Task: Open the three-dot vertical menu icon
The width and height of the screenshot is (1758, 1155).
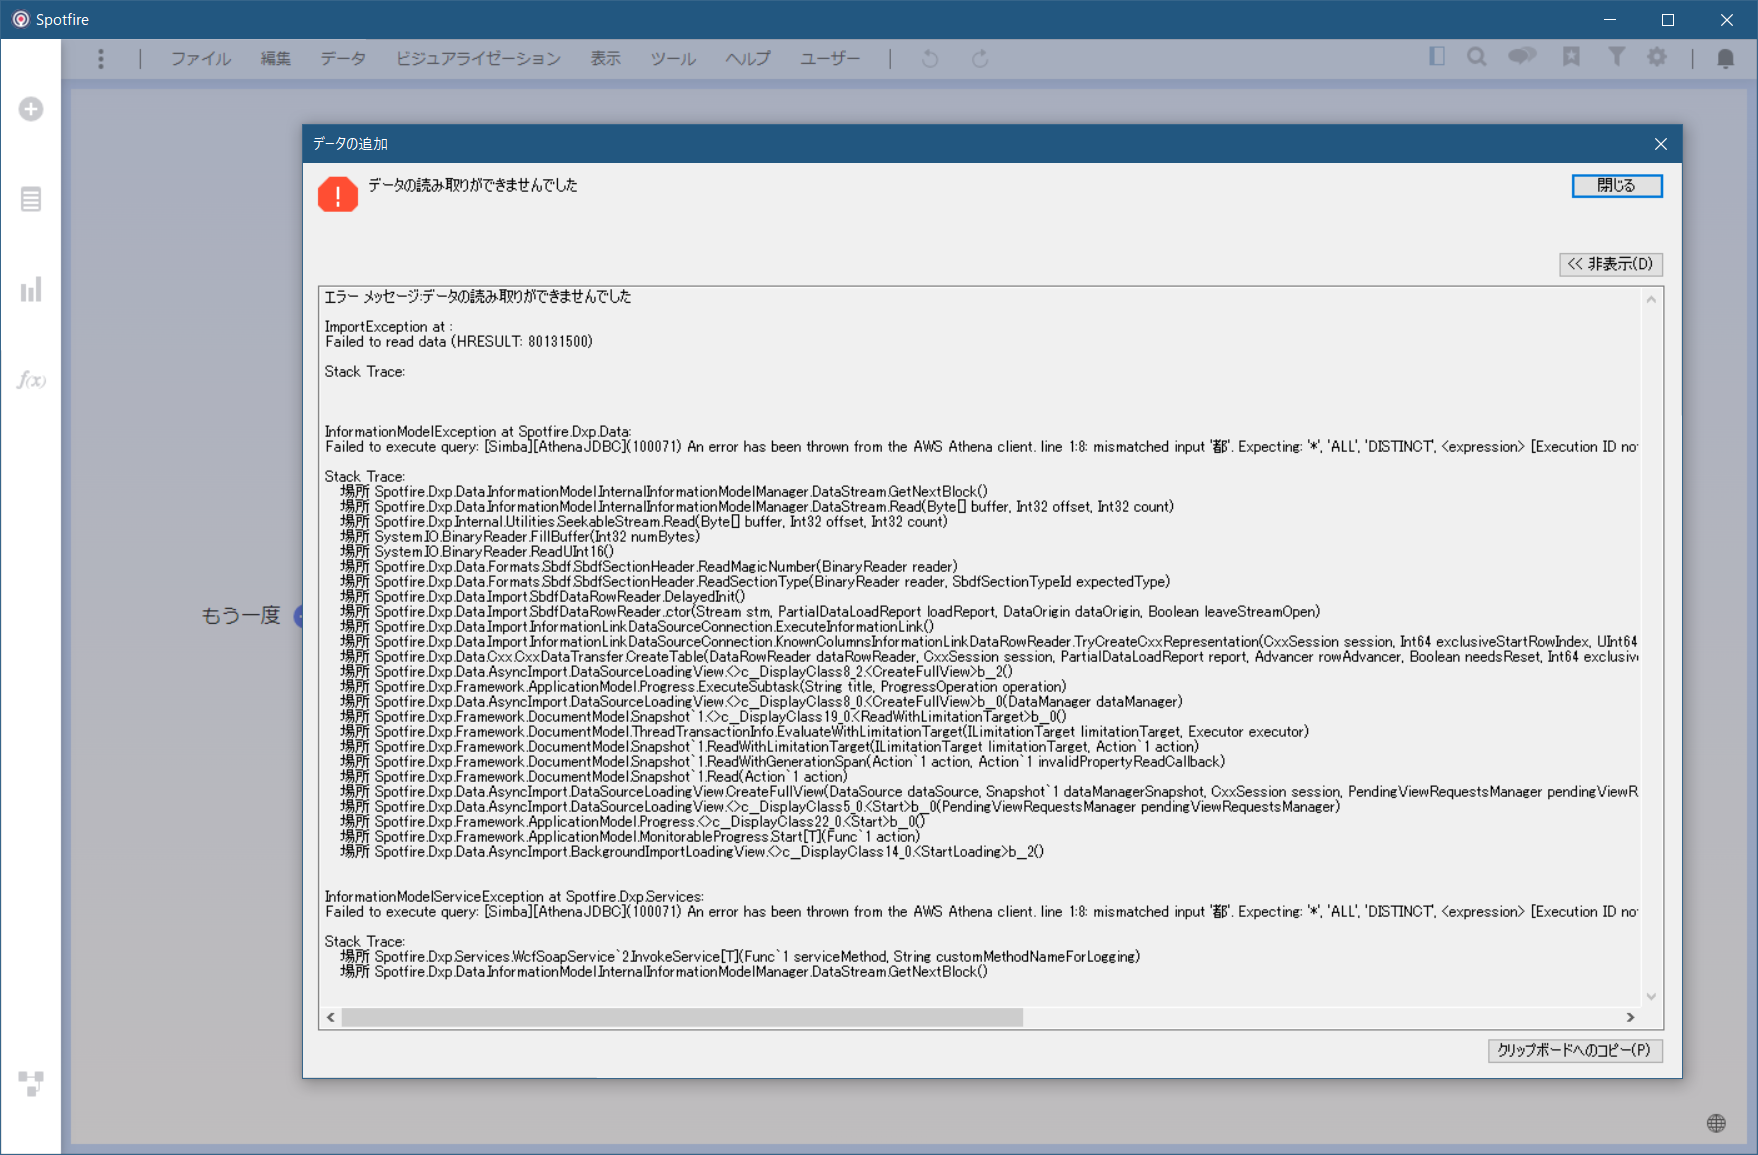Action: point(101,59)
